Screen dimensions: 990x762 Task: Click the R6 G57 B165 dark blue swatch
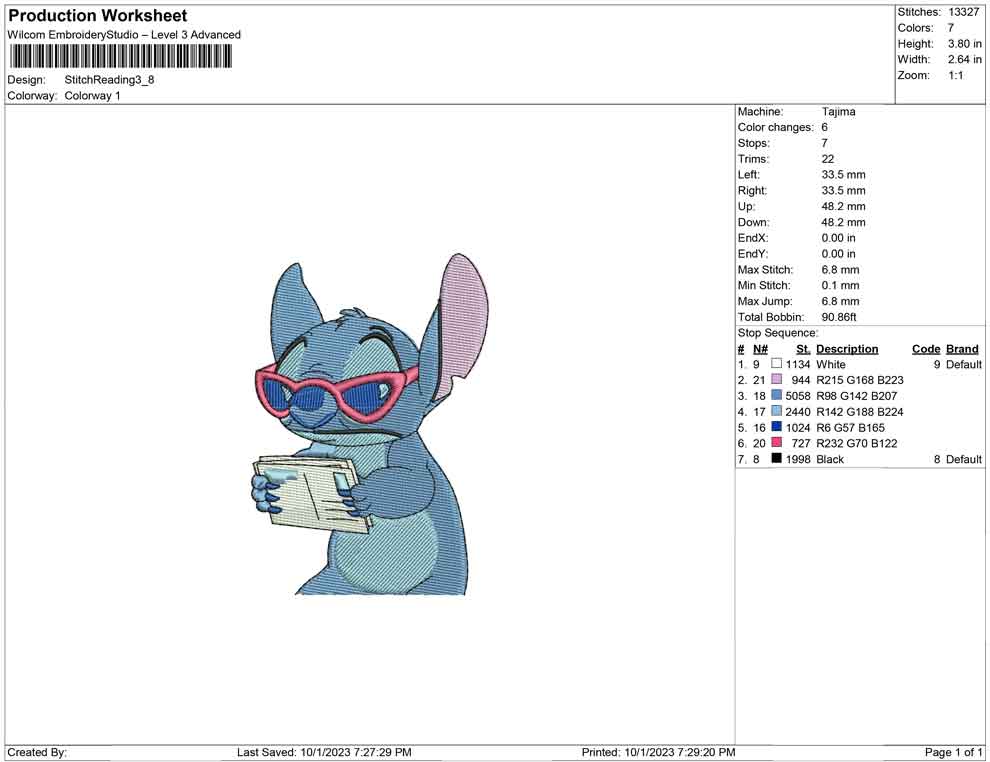pos(777,427)
